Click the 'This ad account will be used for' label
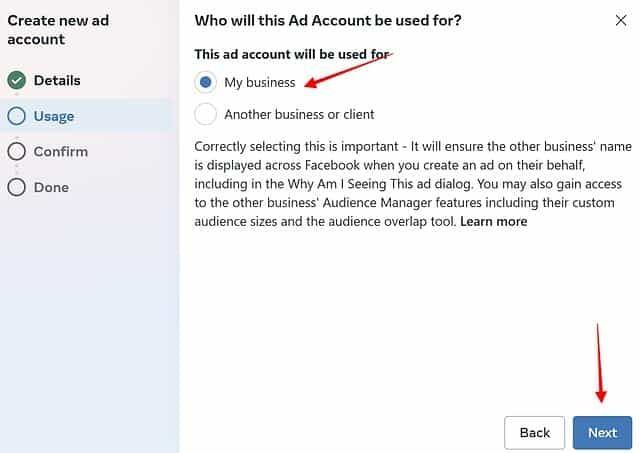 (x=291, y=54)
